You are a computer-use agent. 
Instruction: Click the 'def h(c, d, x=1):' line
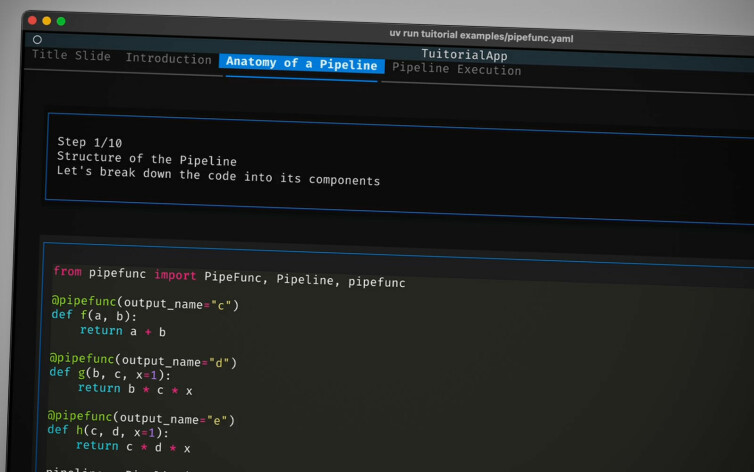click(108, 432)
